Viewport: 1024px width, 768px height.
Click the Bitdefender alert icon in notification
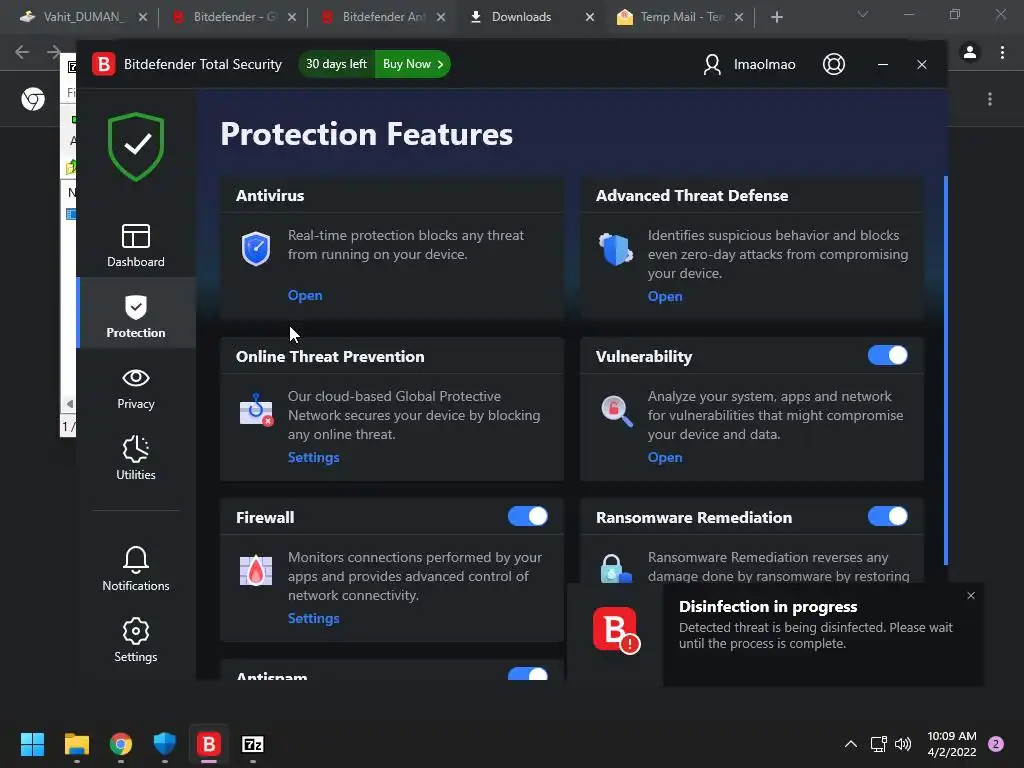pyautogui.click(x=616, y=630)
